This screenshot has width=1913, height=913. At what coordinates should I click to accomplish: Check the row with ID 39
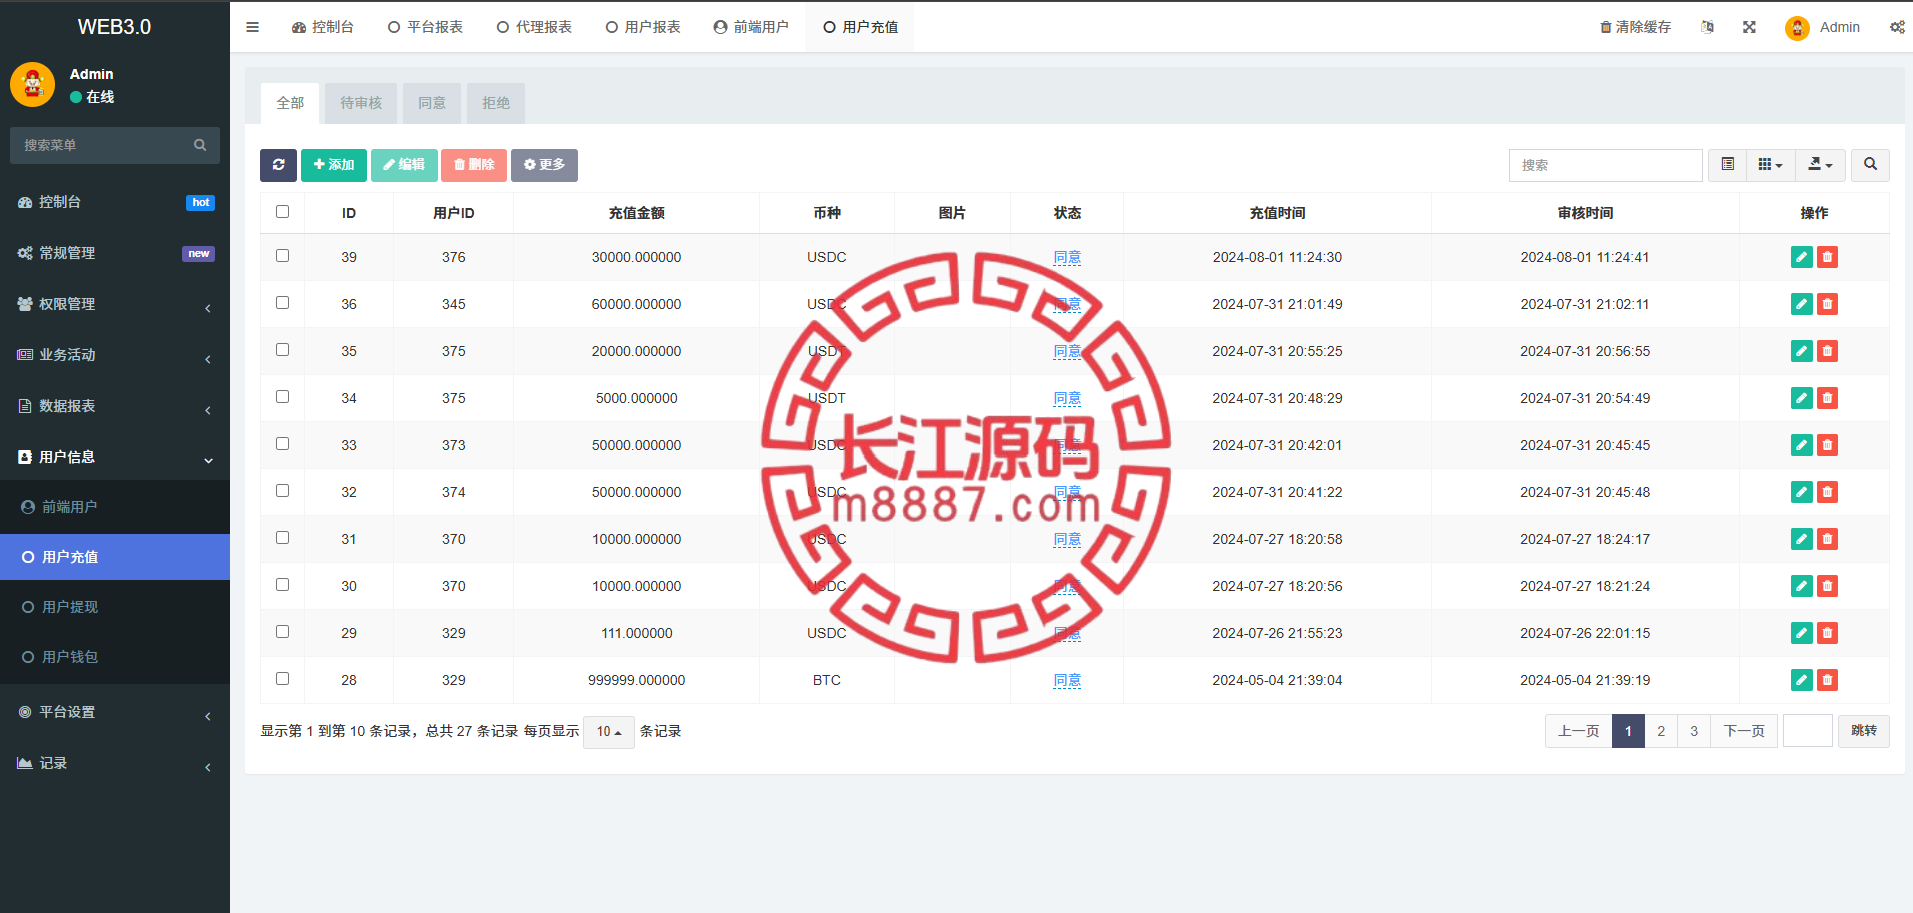282,256
